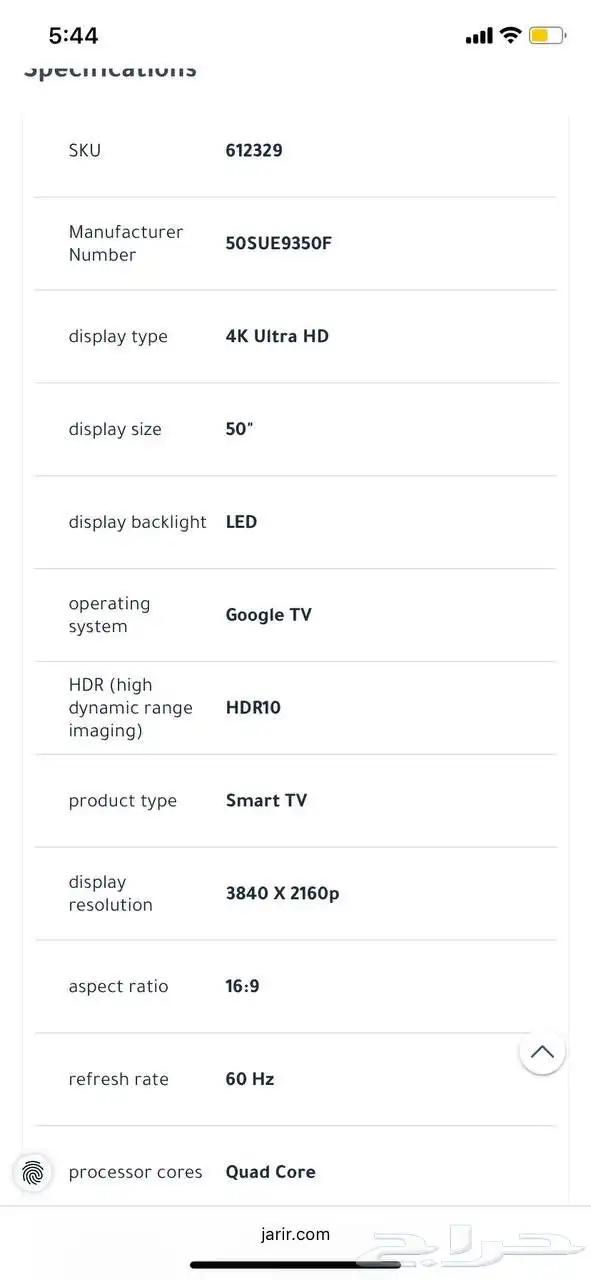The height and width of the screenshot is (1280, 591).
Task: Tap the Google TV operating system value
Action: [x=268, y=614]
